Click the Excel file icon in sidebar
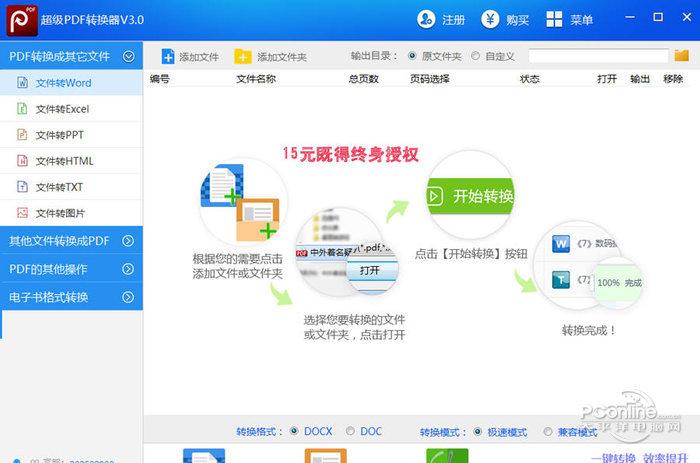 (22, 108)
